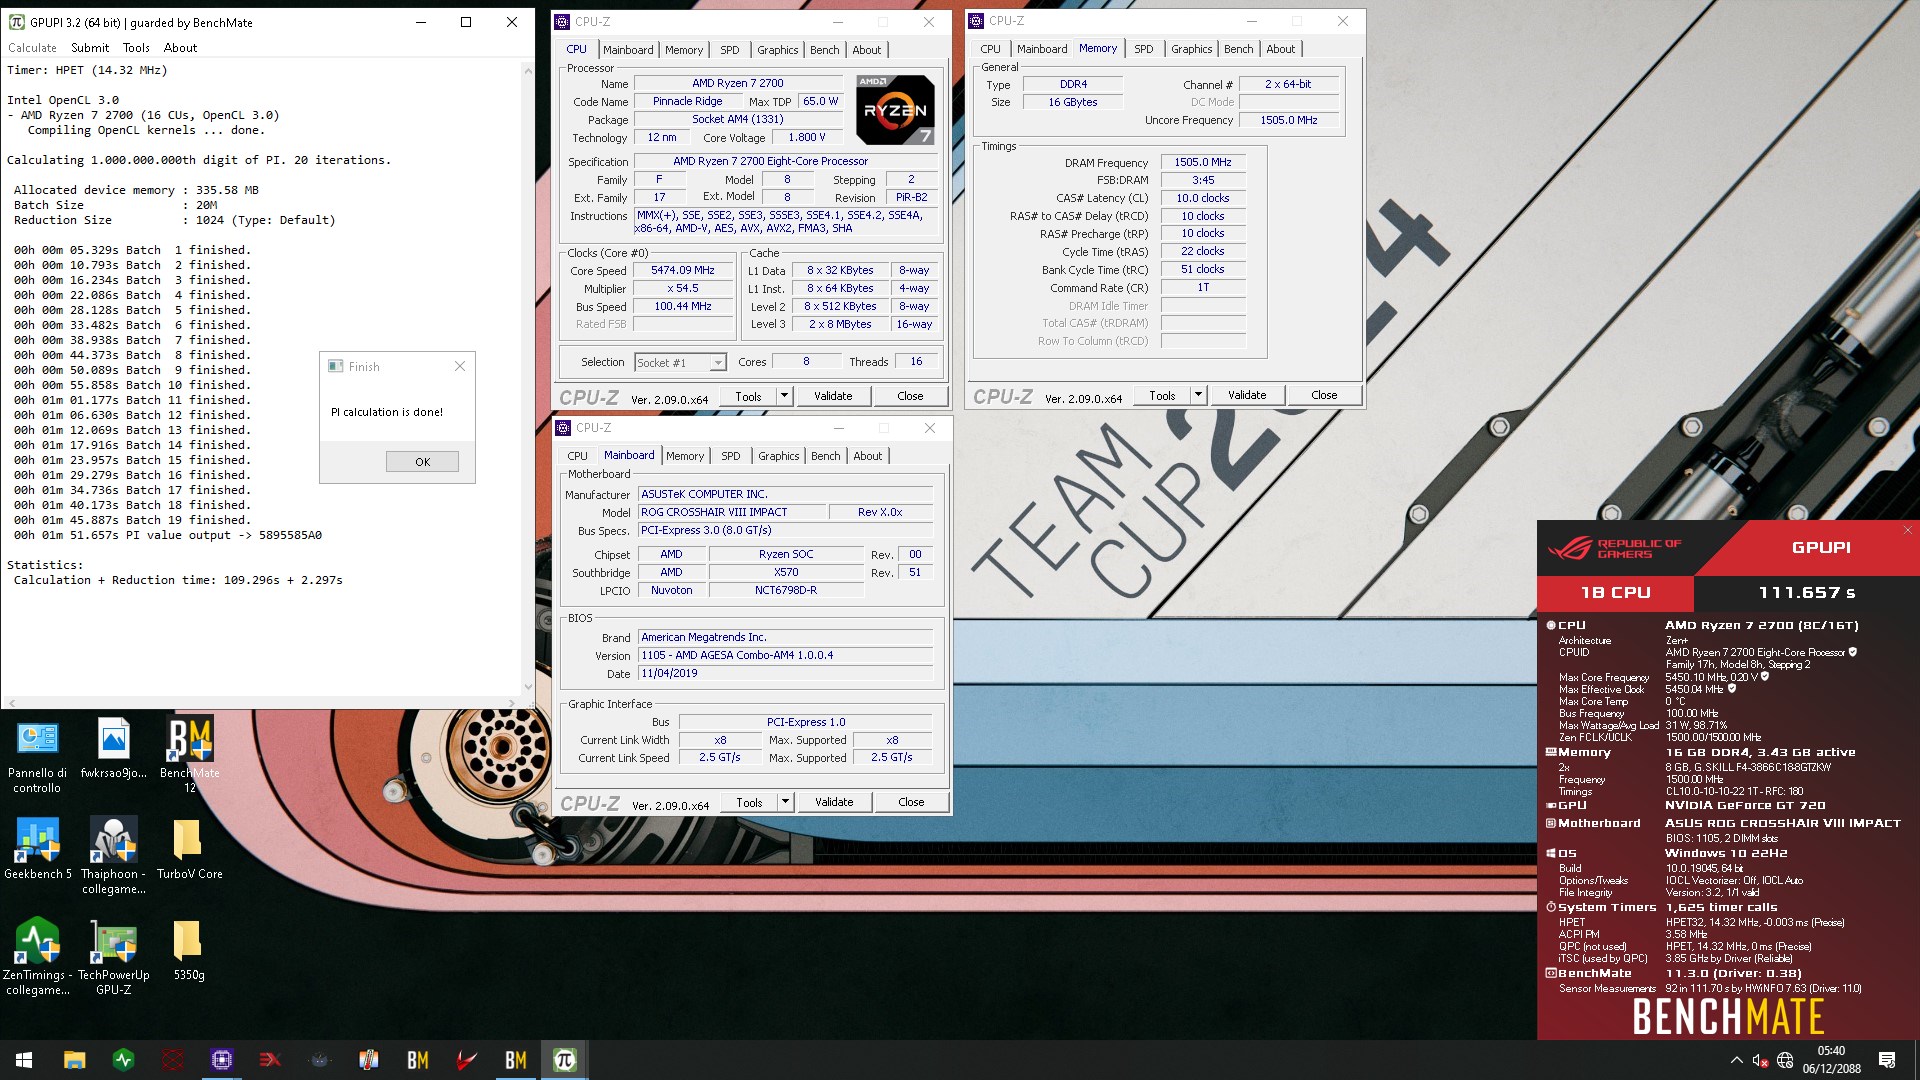Image resolution: width=1920 pixels, height=1080 pixels.
Task: Open the notification center icon
Action: [x=1887, y=1060]
